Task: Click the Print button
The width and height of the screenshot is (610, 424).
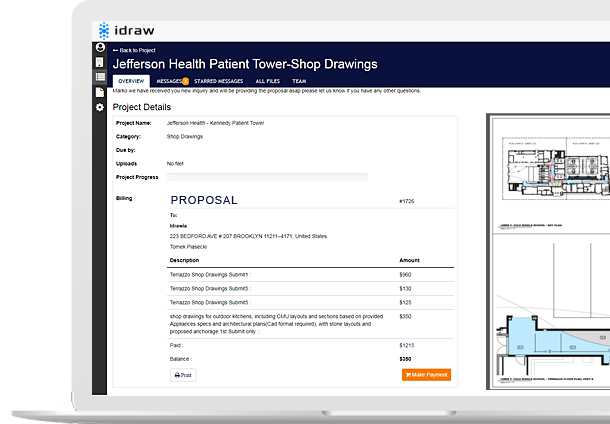Action: (183, 375)
